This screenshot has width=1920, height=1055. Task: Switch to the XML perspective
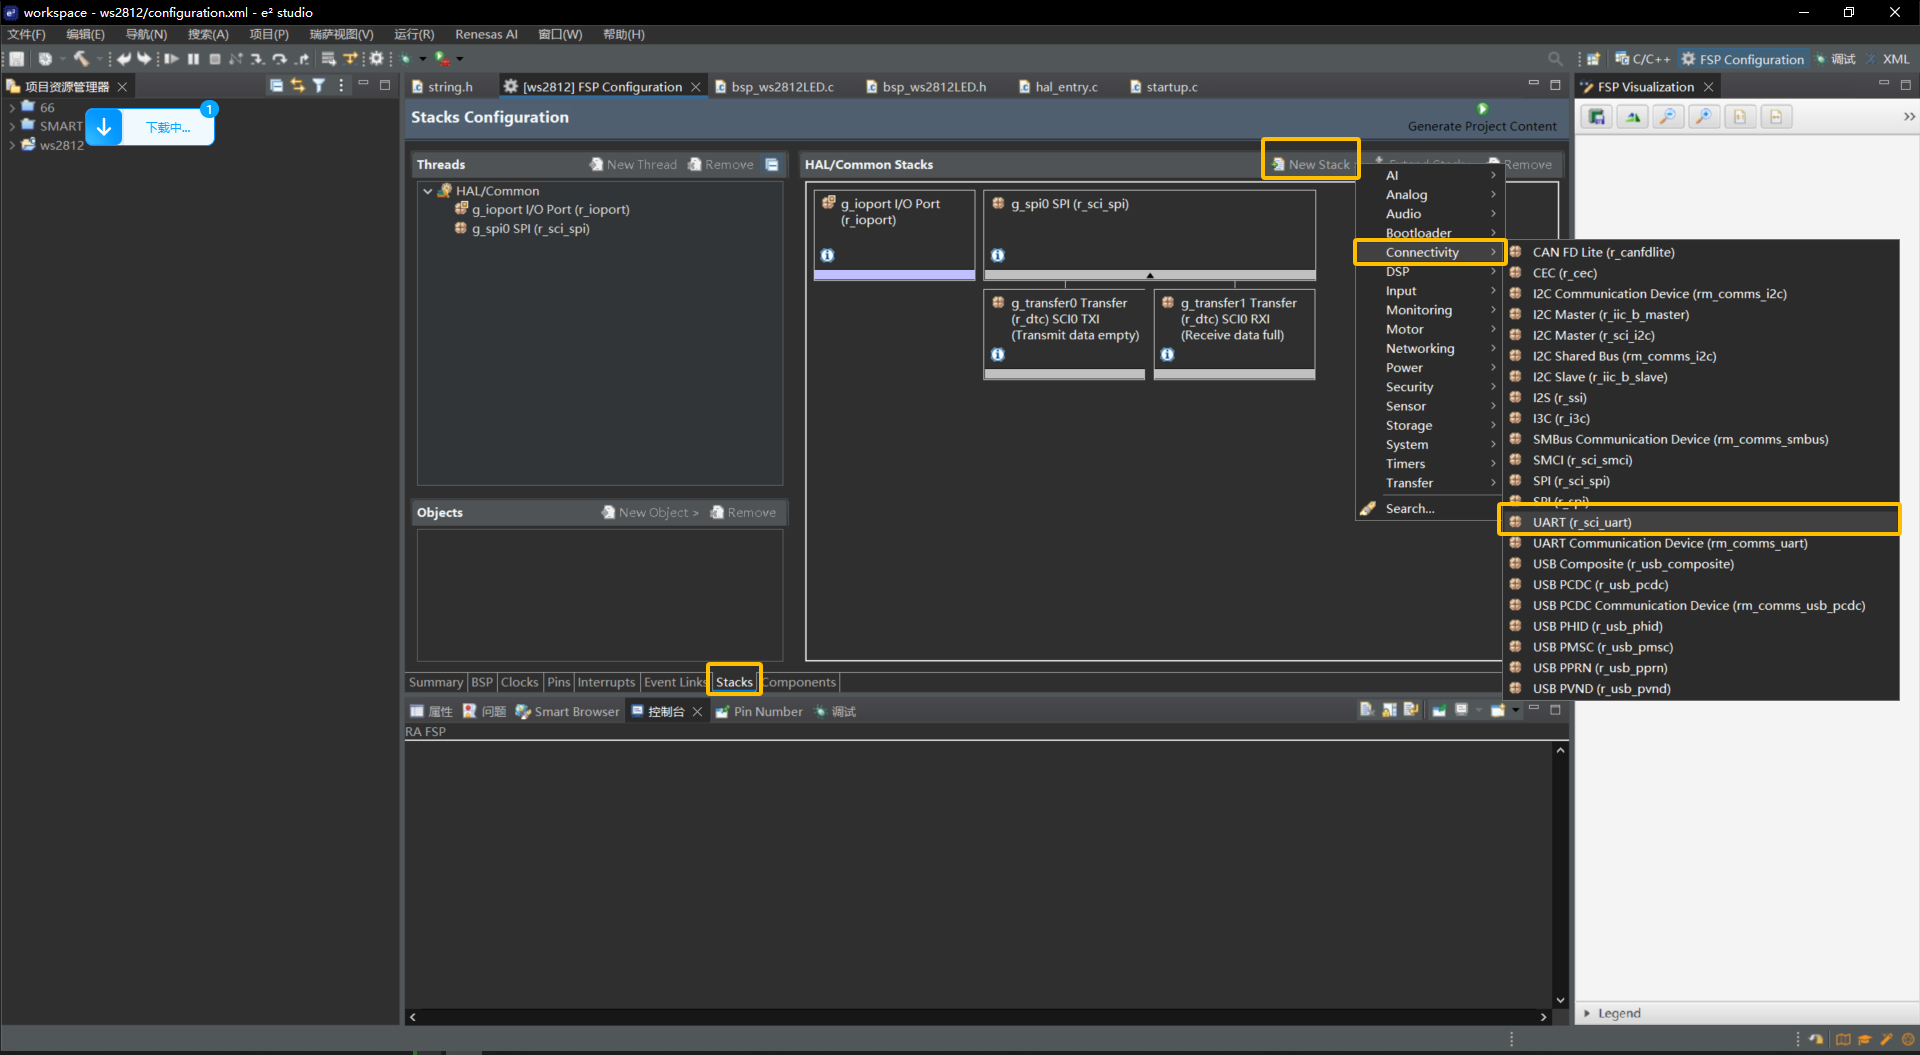click(1888, 59)
